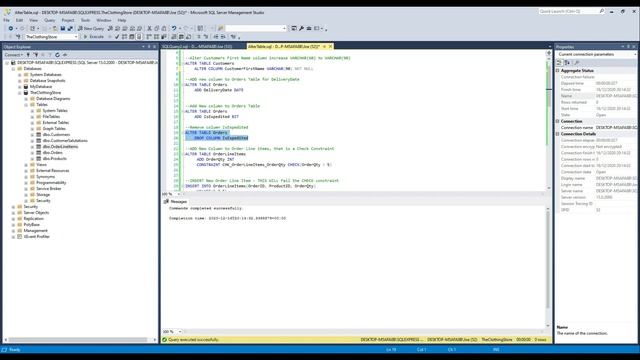
Task: Collapse the TheClothingStore database node
Action: point(20,93)
